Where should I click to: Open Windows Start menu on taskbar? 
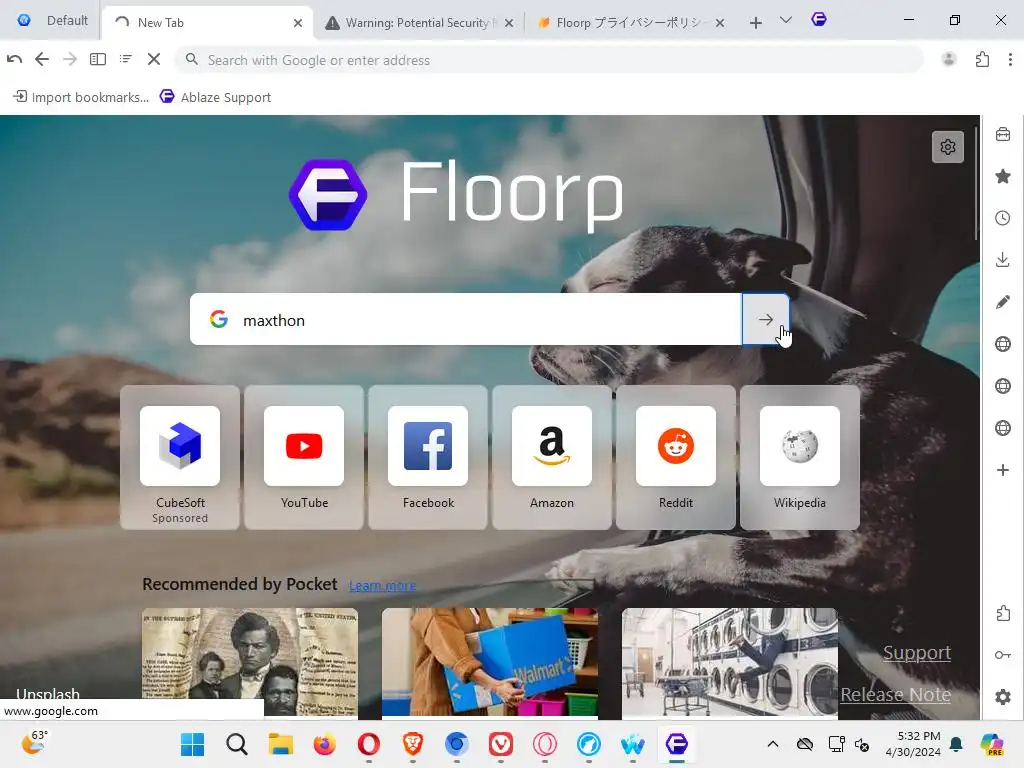coord(193,744)
